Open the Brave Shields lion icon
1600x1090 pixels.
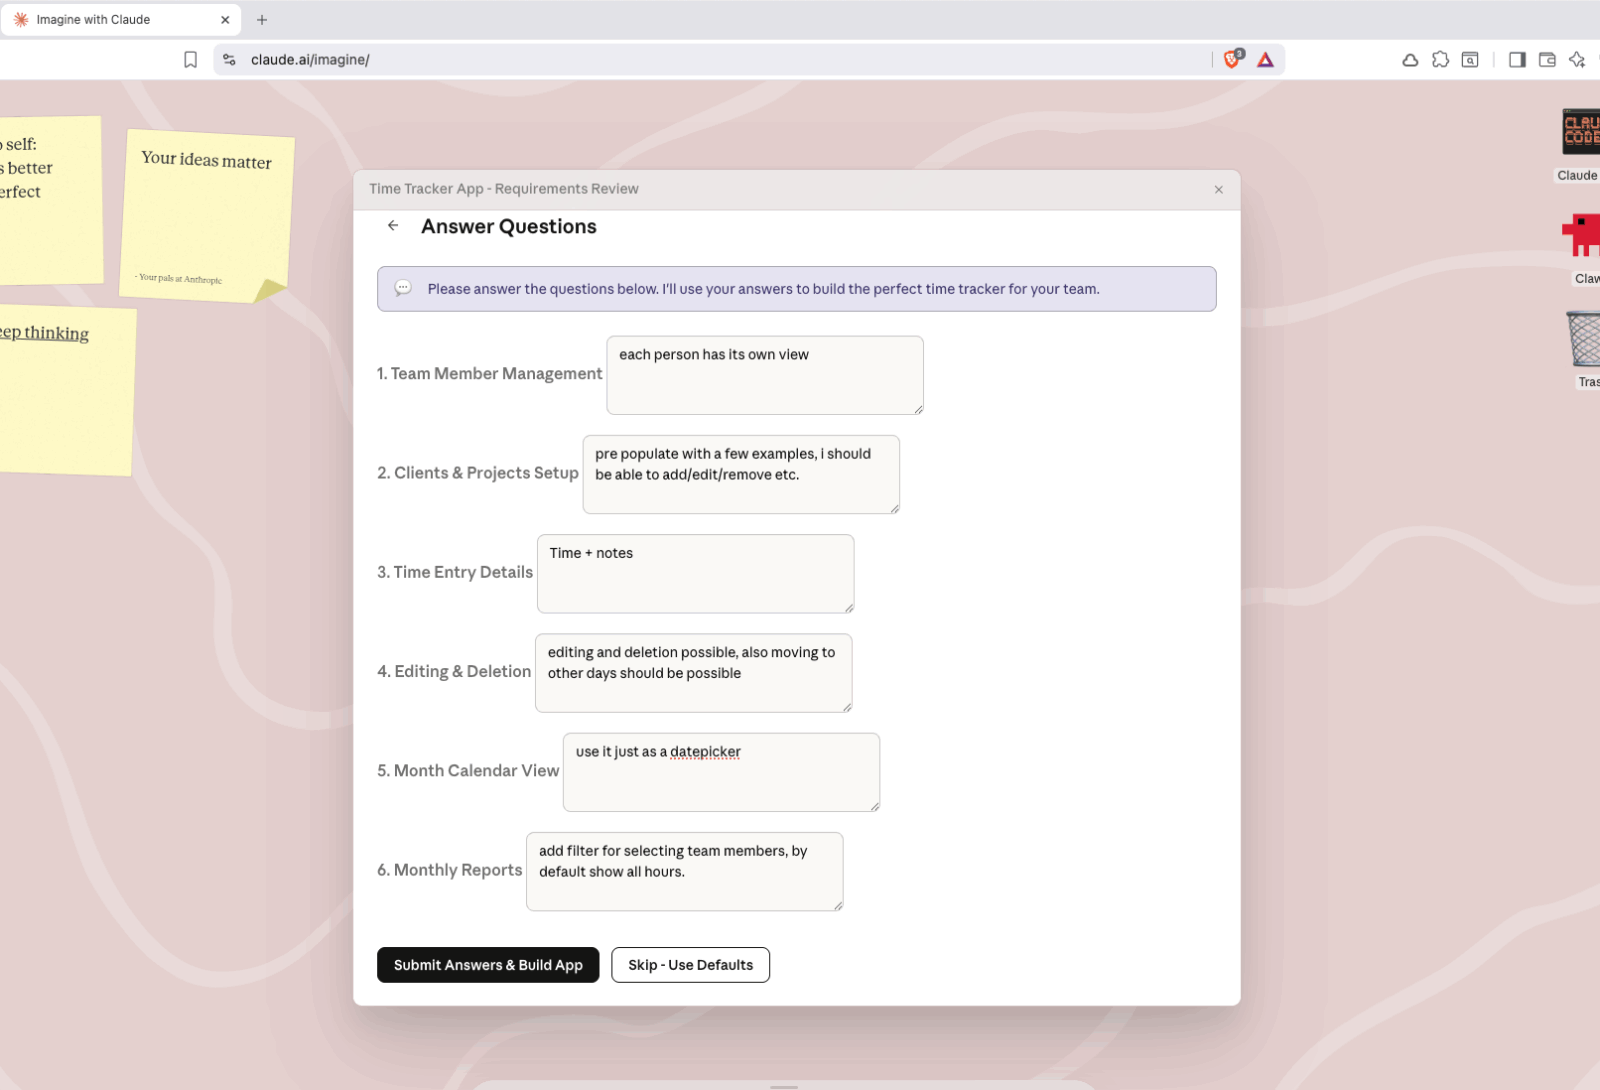point(1232,60)
